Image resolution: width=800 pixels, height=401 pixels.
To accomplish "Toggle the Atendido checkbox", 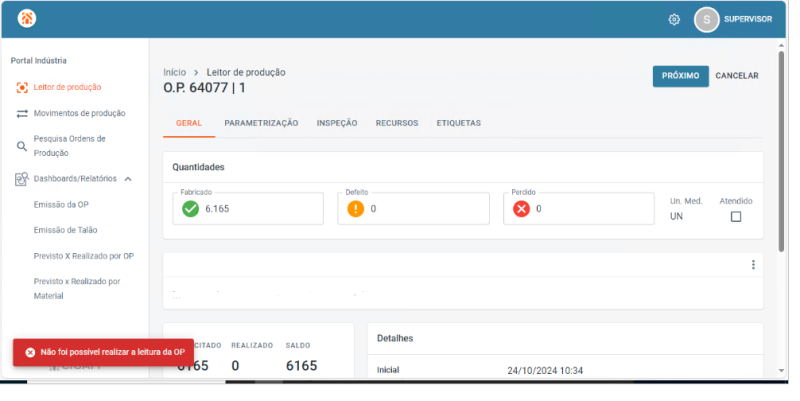I will coord(736,217).
